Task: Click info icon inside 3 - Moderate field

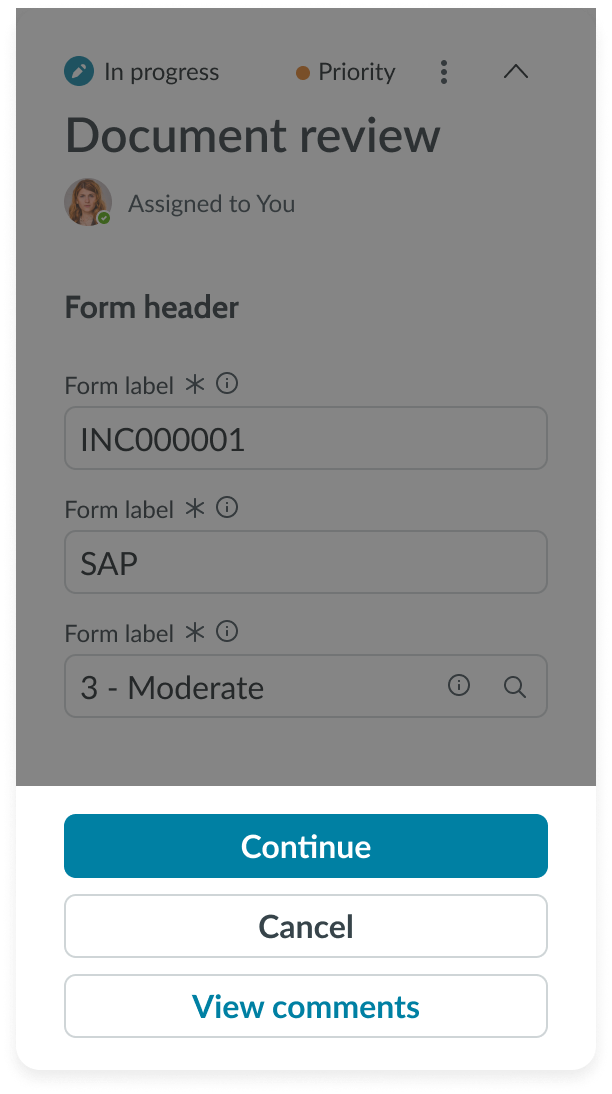Action: pos(459,686)
